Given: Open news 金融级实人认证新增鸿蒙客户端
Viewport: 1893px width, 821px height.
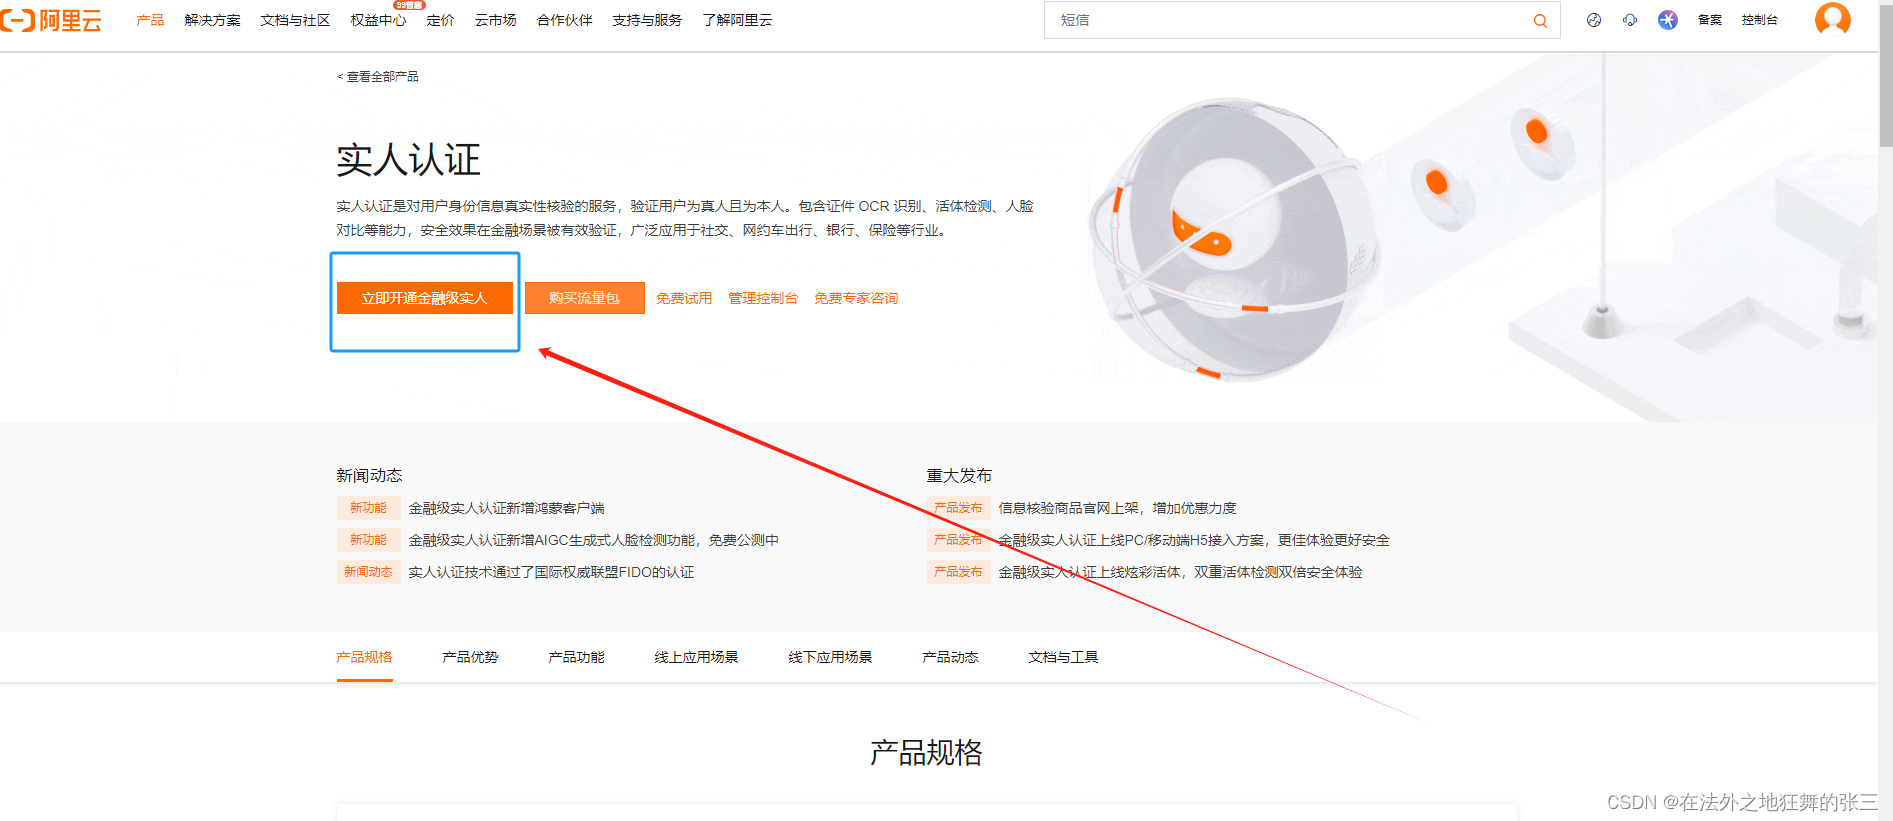Looking at the screenshot, I should coord(506,508).
